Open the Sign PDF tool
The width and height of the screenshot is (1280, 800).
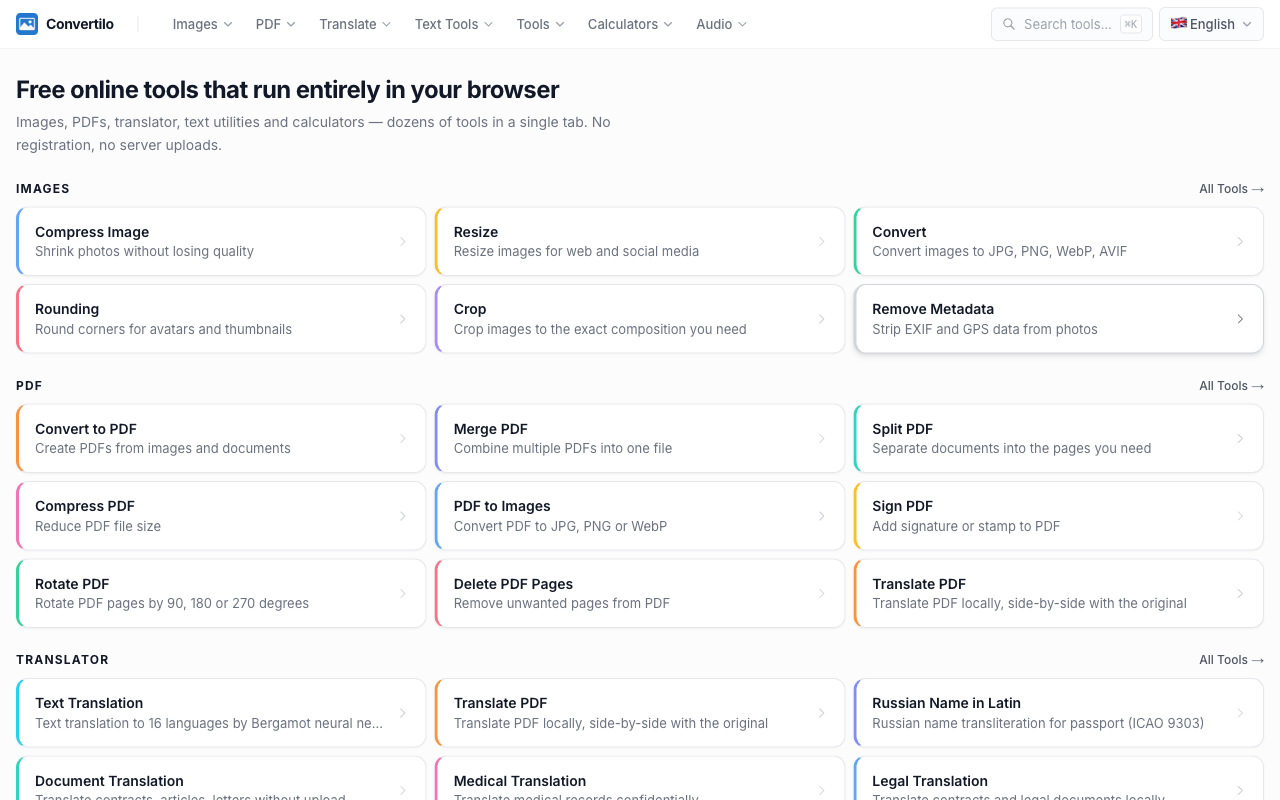1059,516
